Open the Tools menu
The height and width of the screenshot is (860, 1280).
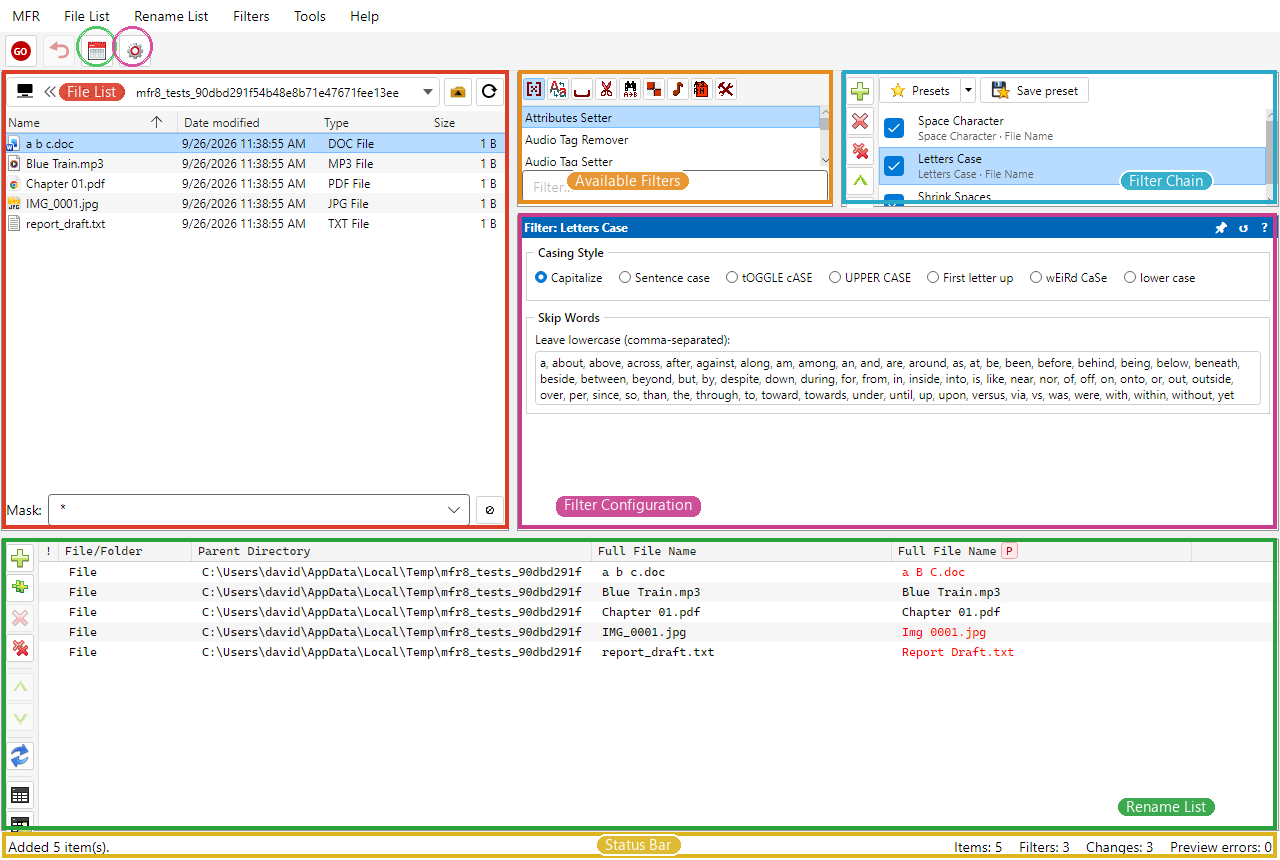click(x=310, y=16)
